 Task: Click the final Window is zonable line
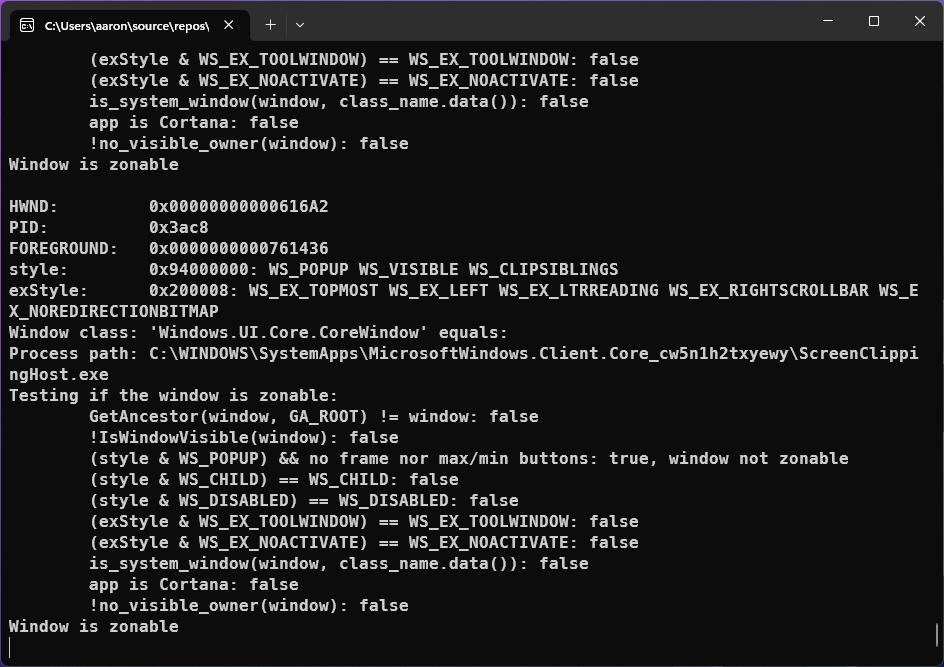(x=94, y=626)
